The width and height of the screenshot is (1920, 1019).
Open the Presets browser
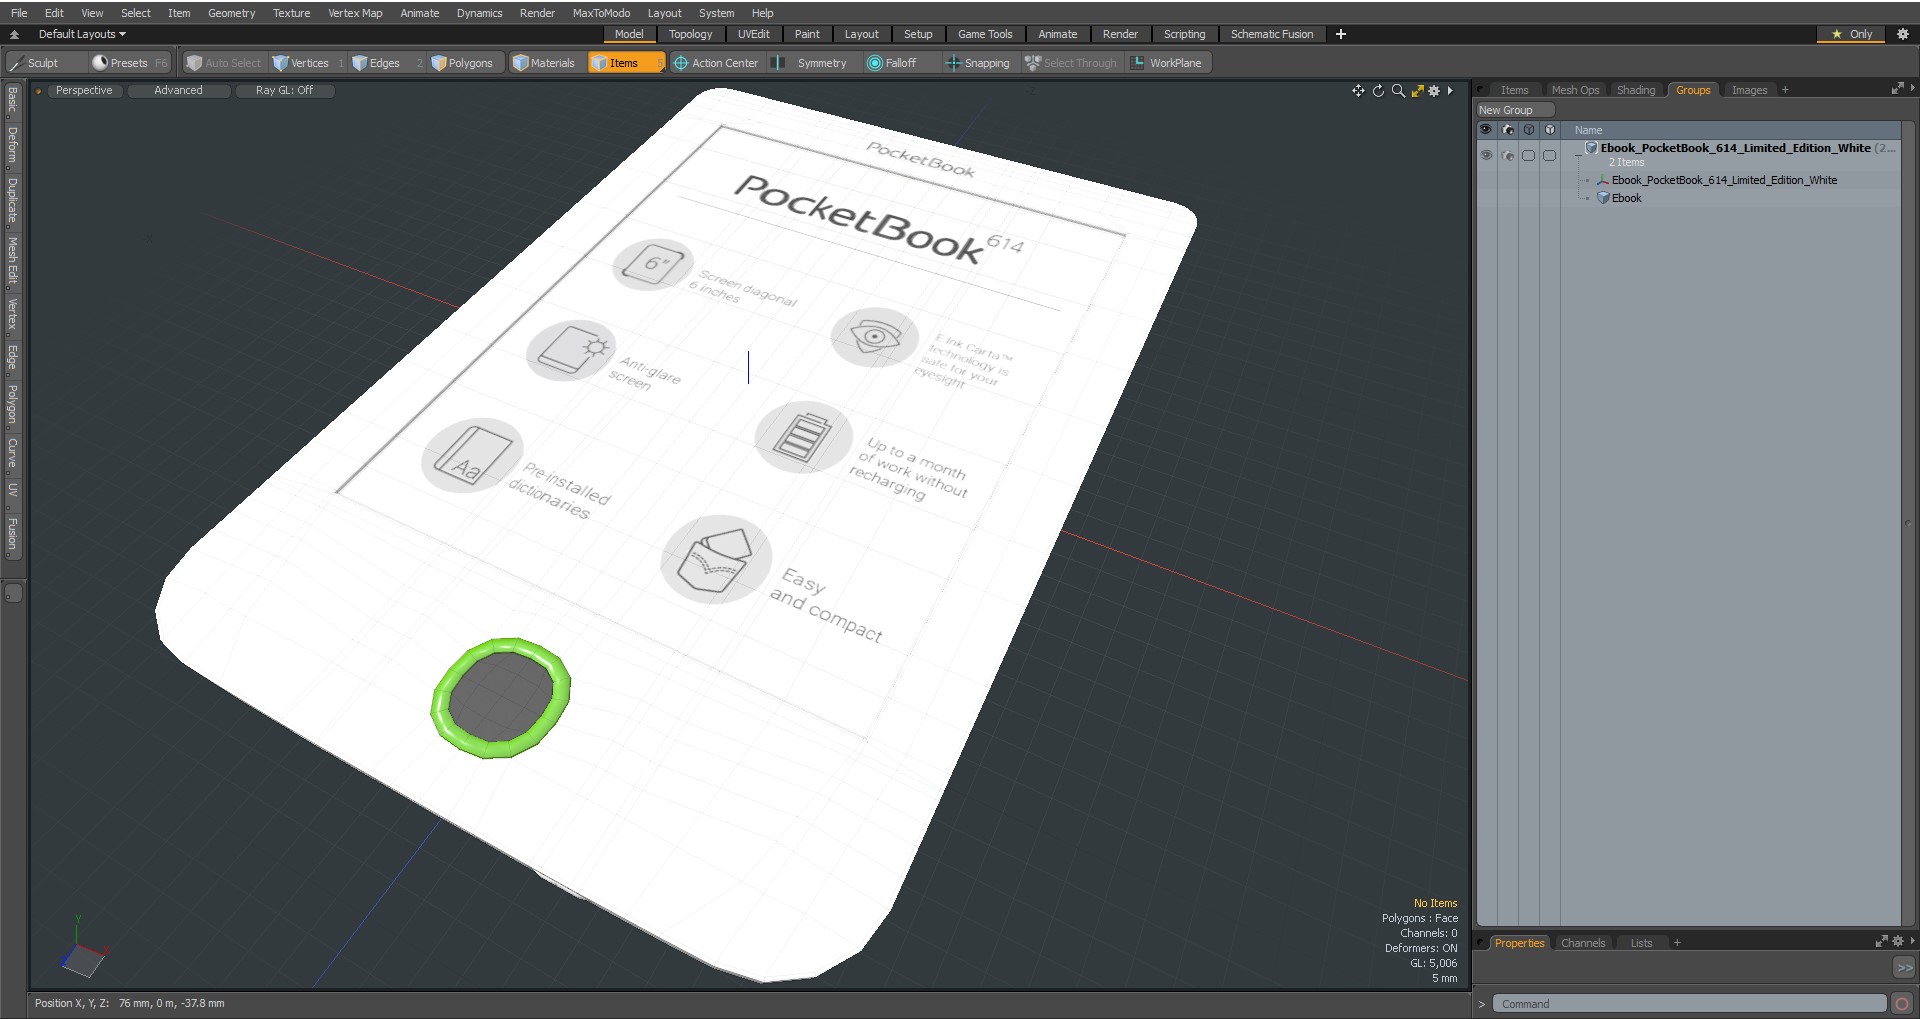[x=130, y=63]
